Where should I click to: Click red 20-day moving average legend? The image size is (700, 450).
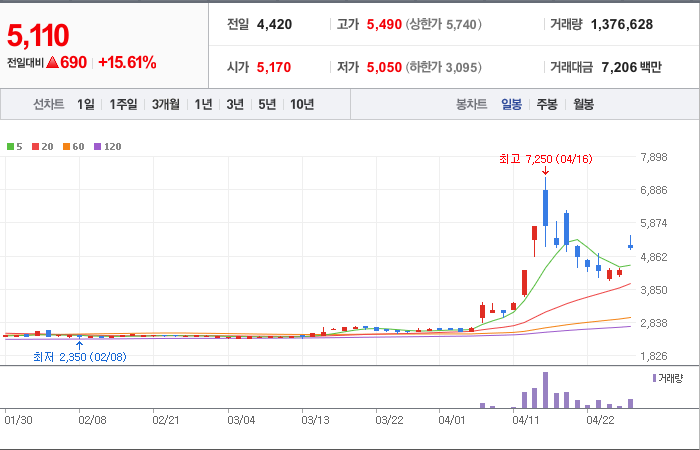pos(42,146)
